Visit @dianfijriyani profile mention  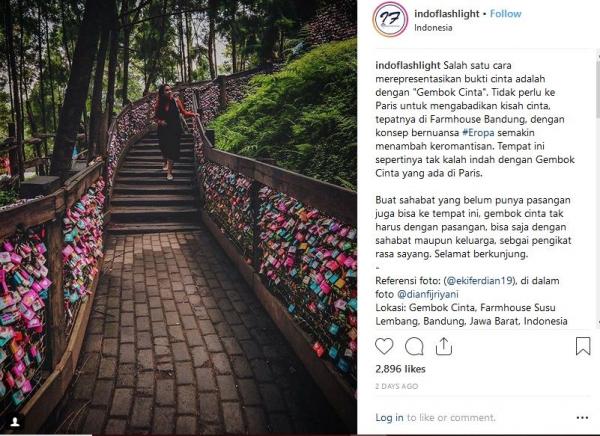point(427,294)
